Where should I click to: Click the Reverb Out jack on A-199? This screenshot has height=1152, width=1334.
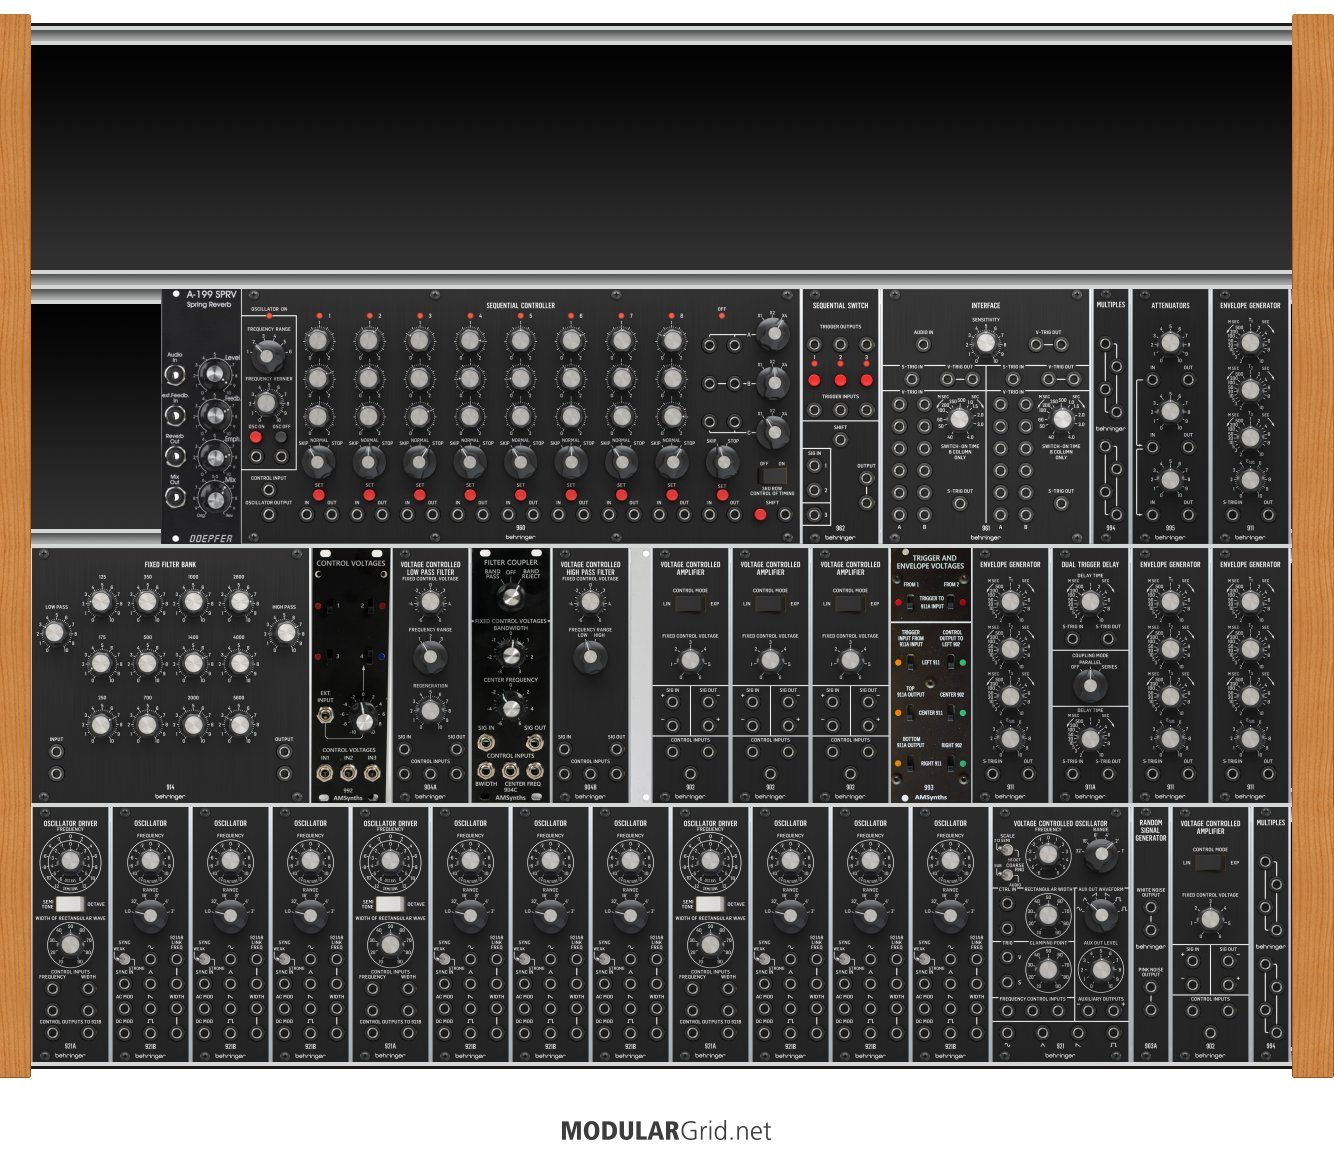pos(175,455)
